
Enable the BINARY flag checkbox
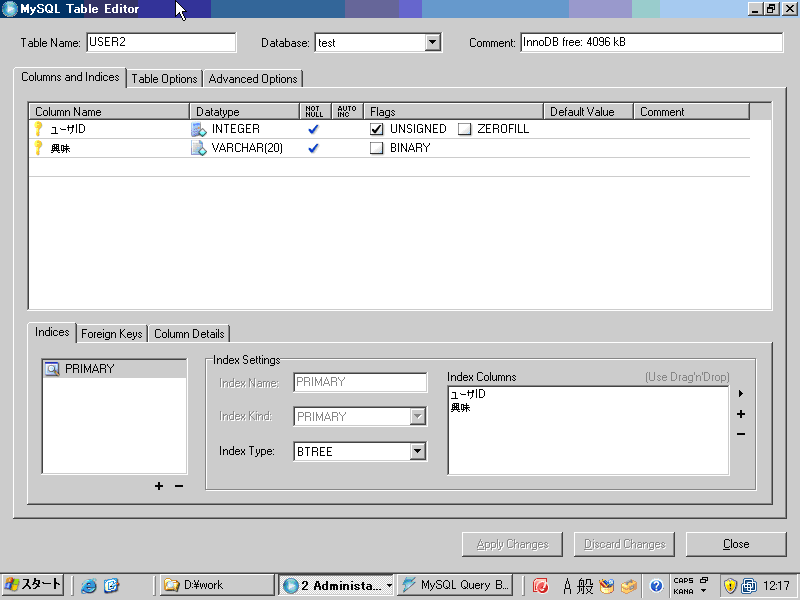pos(377,148)
